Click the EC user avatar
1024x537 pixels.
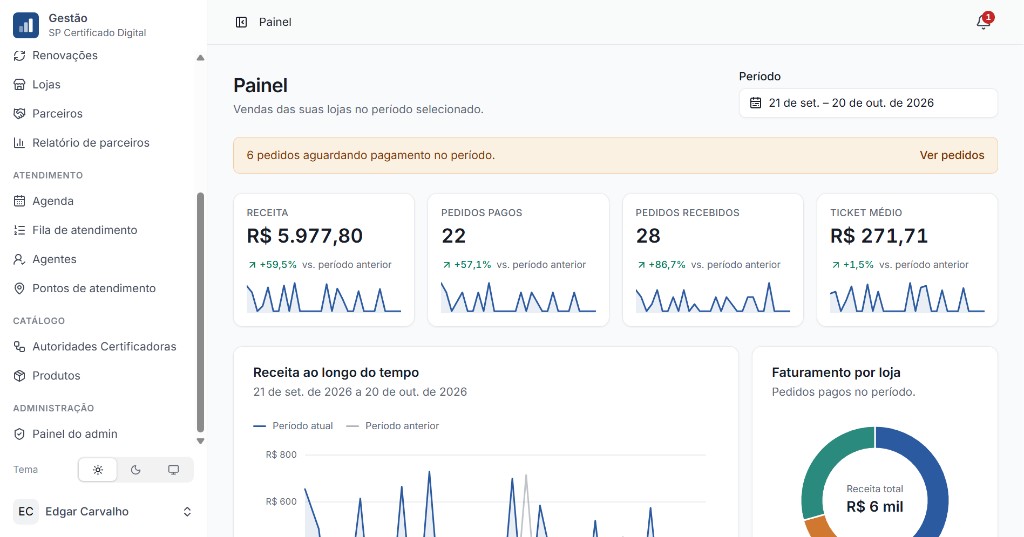click(26, 512)
